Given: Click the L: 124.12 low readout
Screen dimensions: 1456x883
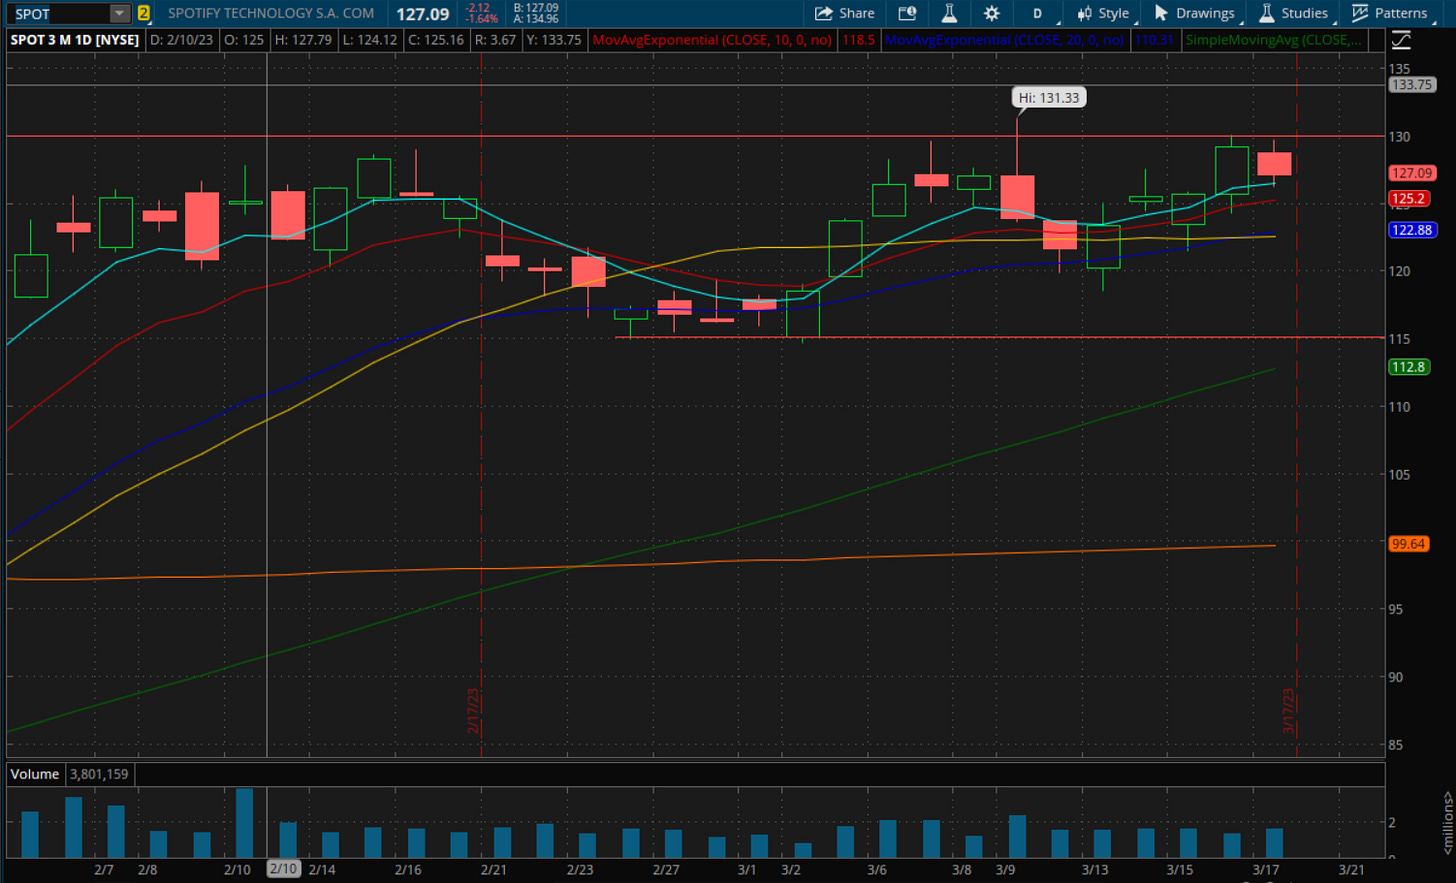Looking at the screenshot, I should click(x=369, y=40).
